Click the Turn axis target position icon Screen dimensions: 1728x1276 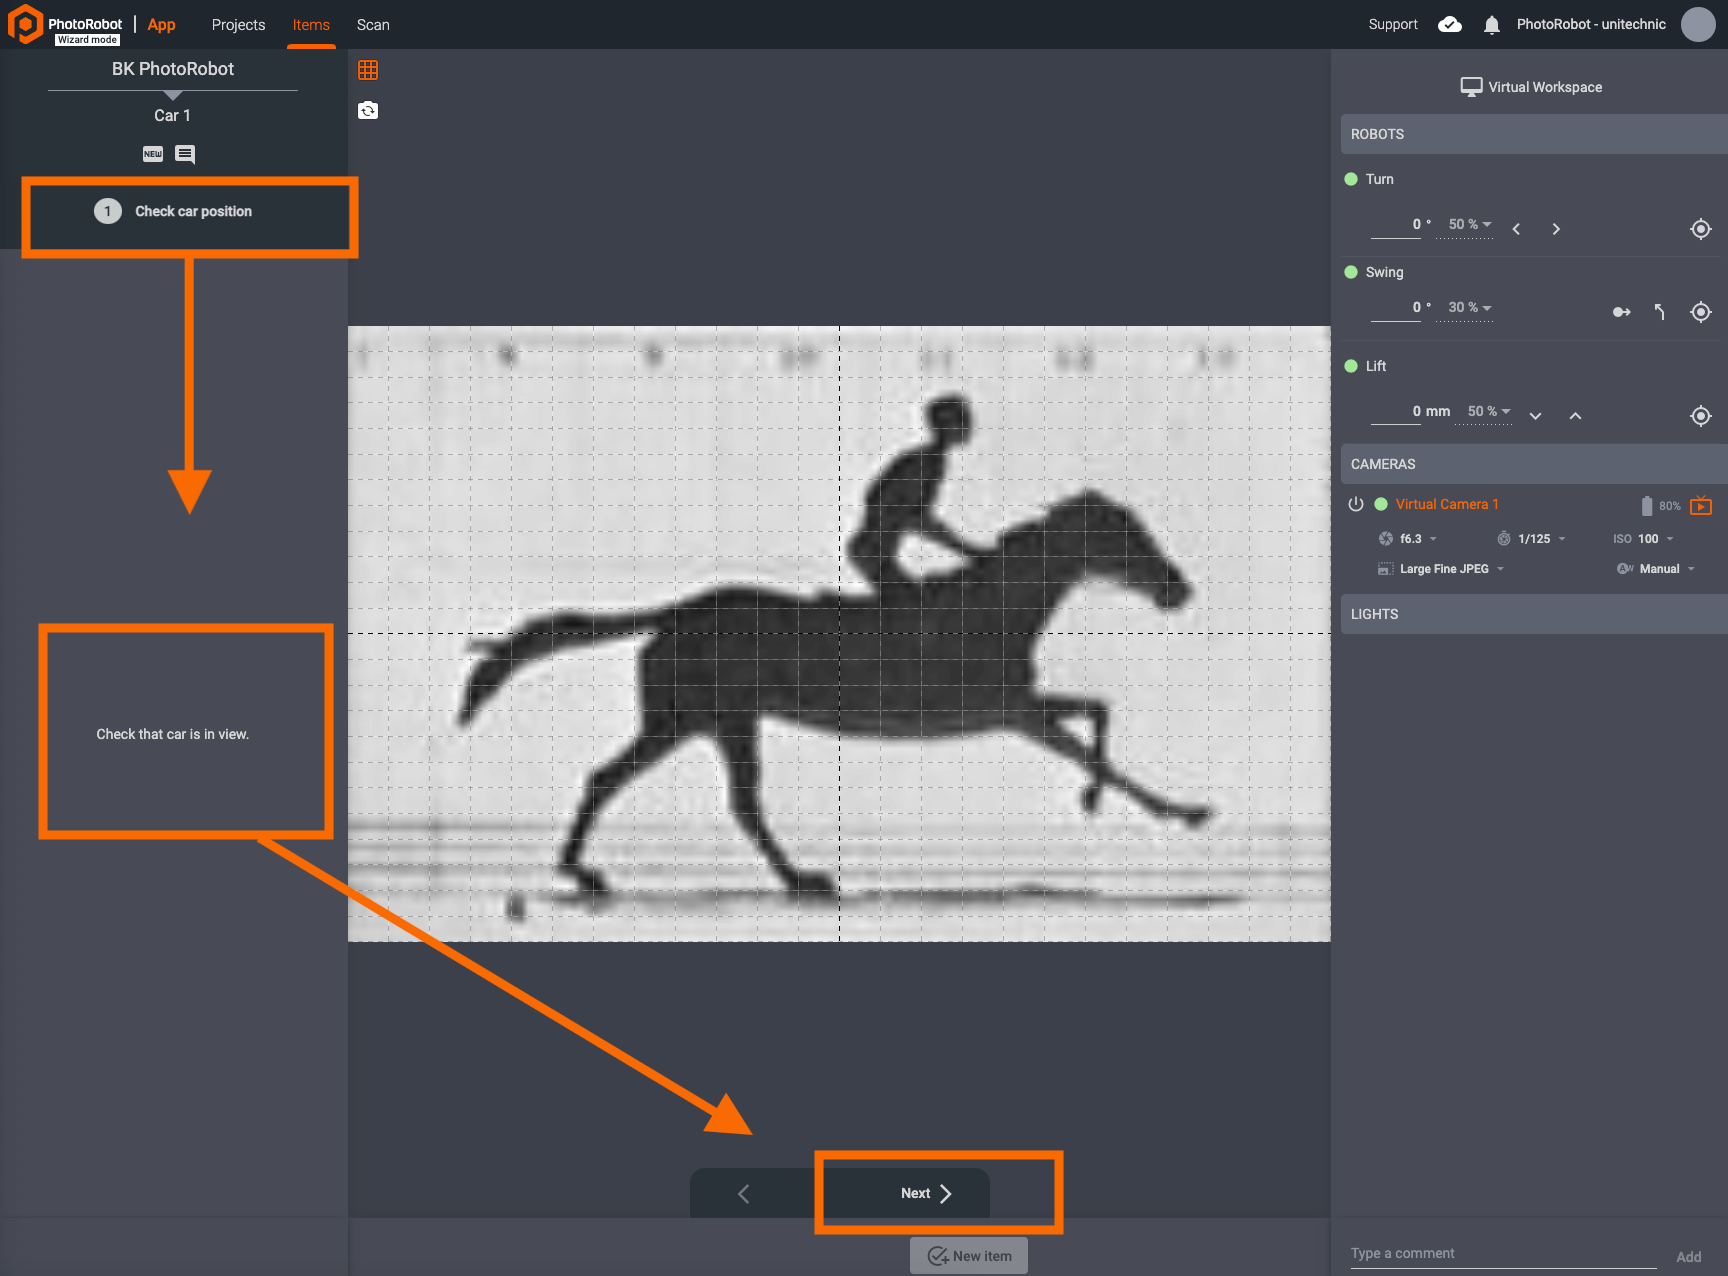[1700, 228]
